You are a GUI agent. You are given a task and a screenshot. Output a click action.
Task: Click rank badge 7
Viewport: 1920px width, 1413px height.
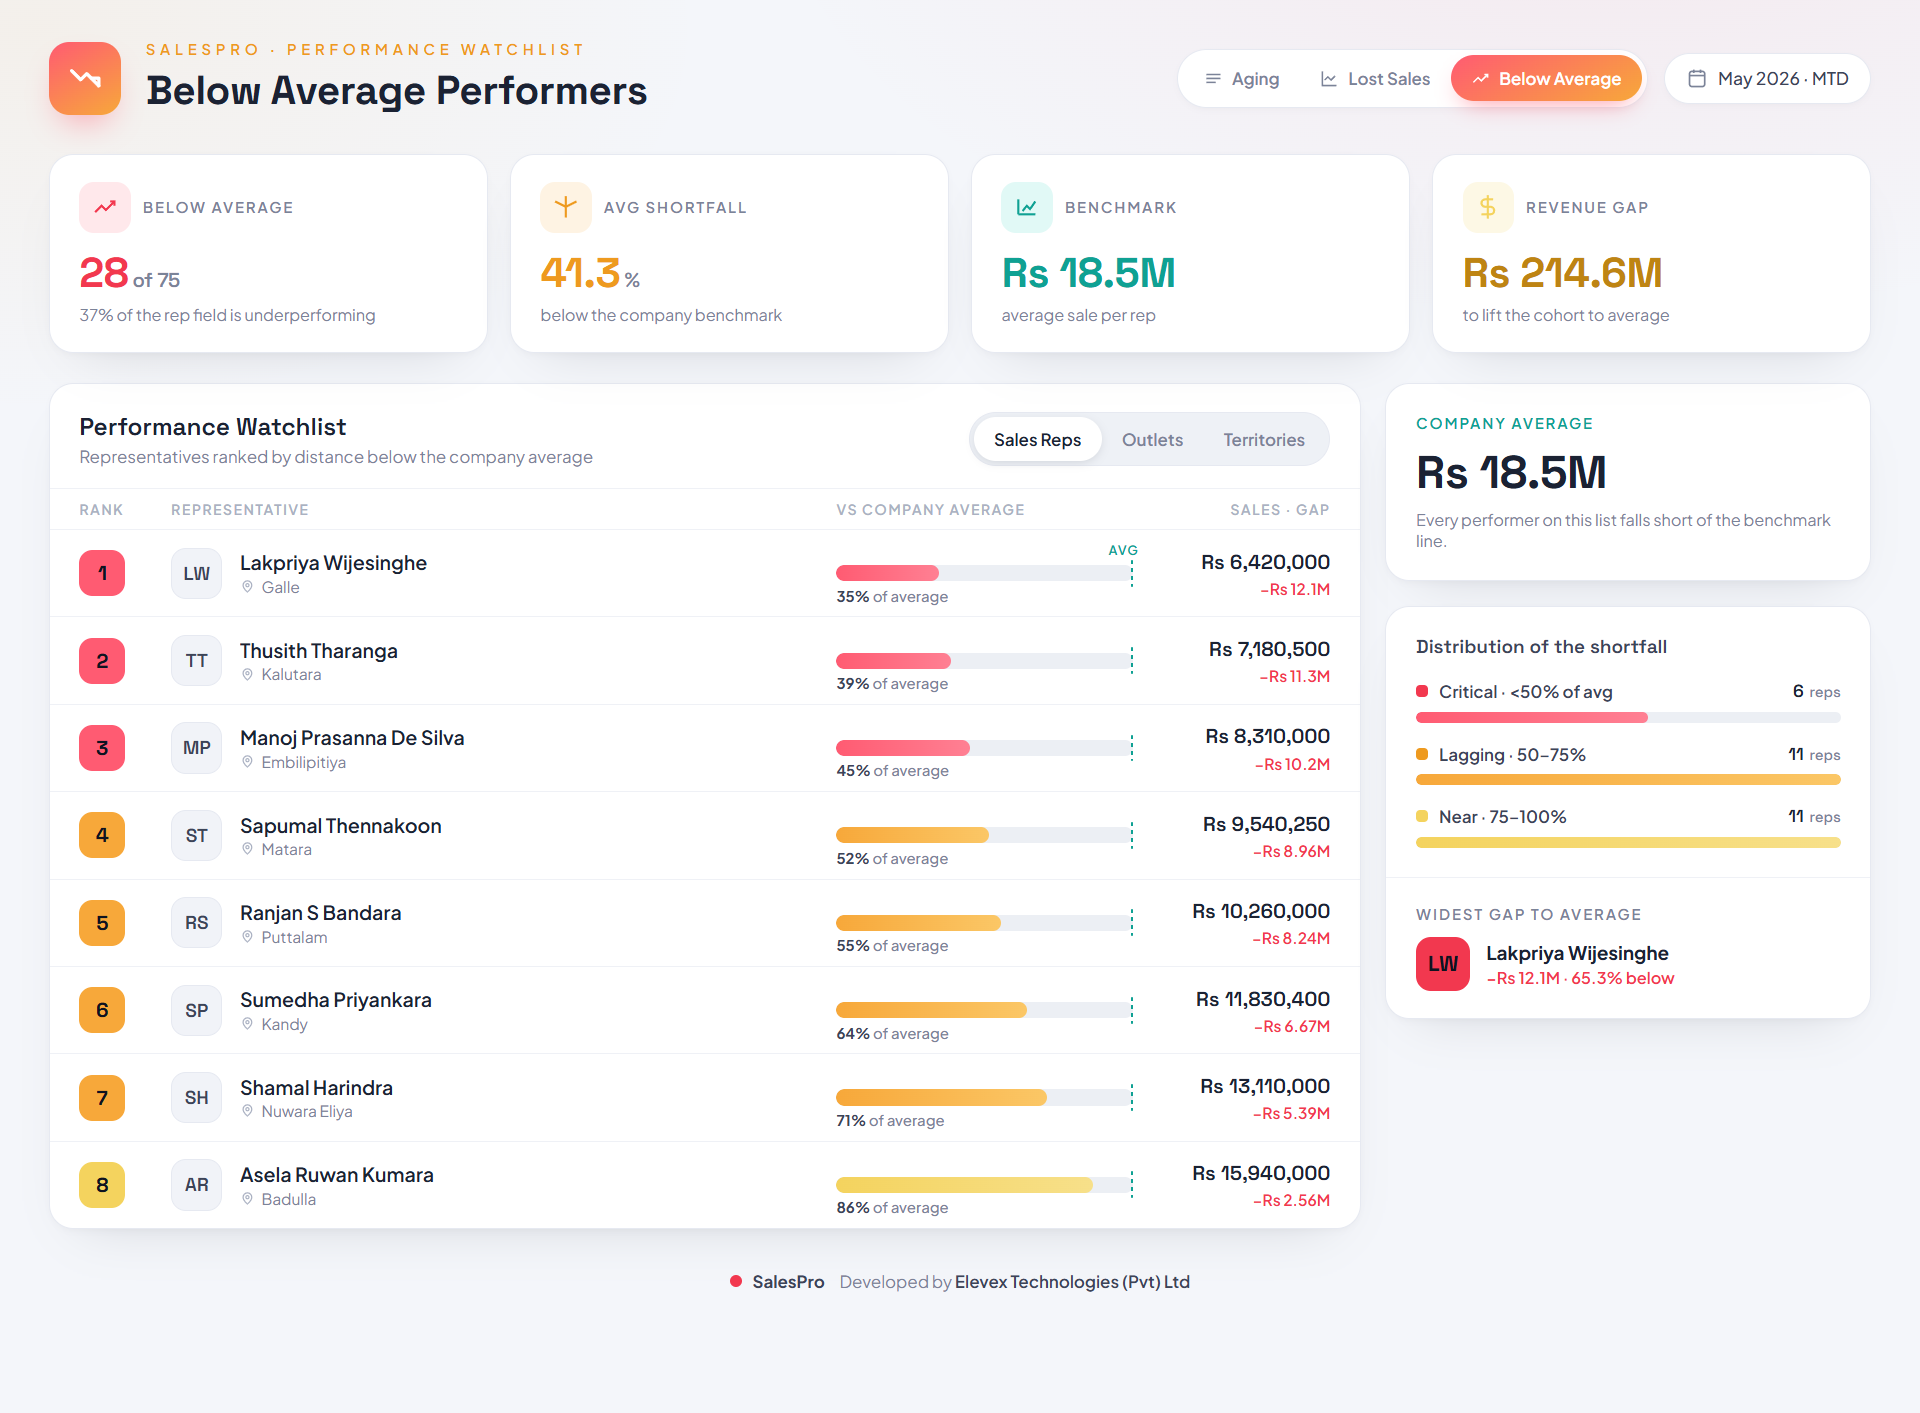pyautogui.click(x=102, y=1098)
